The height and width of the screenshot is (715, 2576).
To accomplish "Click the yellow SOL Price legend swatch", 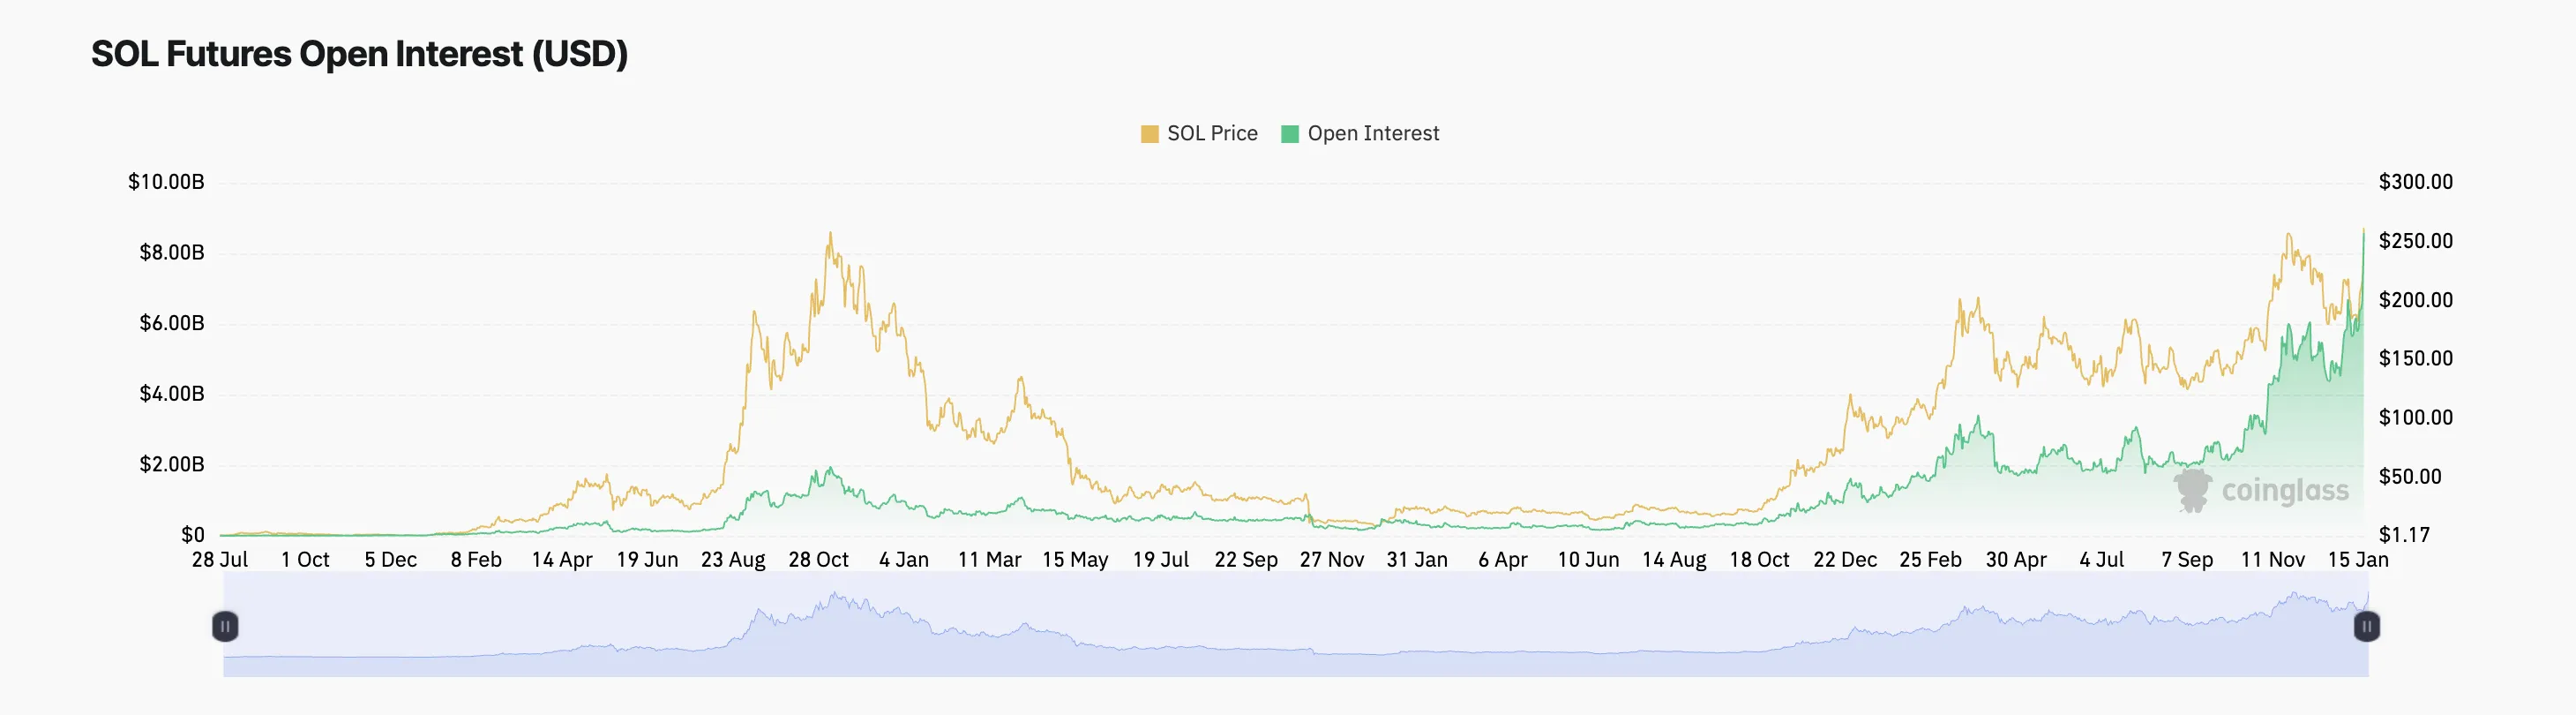I will (1150, 134).
